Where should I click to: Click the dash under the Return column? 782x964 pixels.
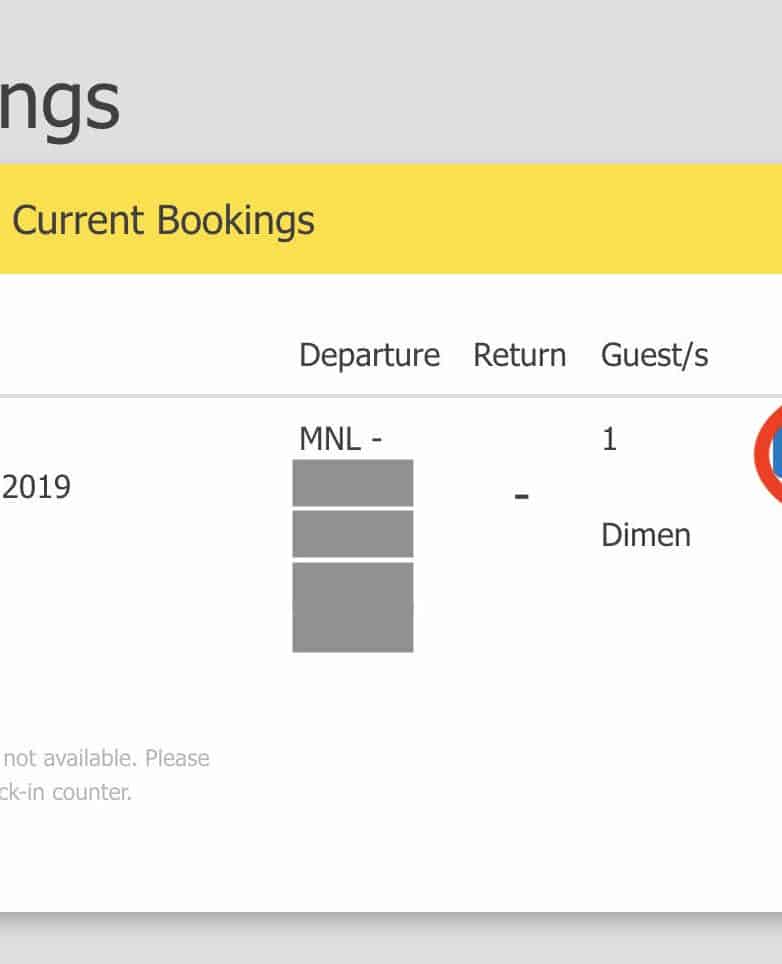pyautogui.click(x=521, y=495)
